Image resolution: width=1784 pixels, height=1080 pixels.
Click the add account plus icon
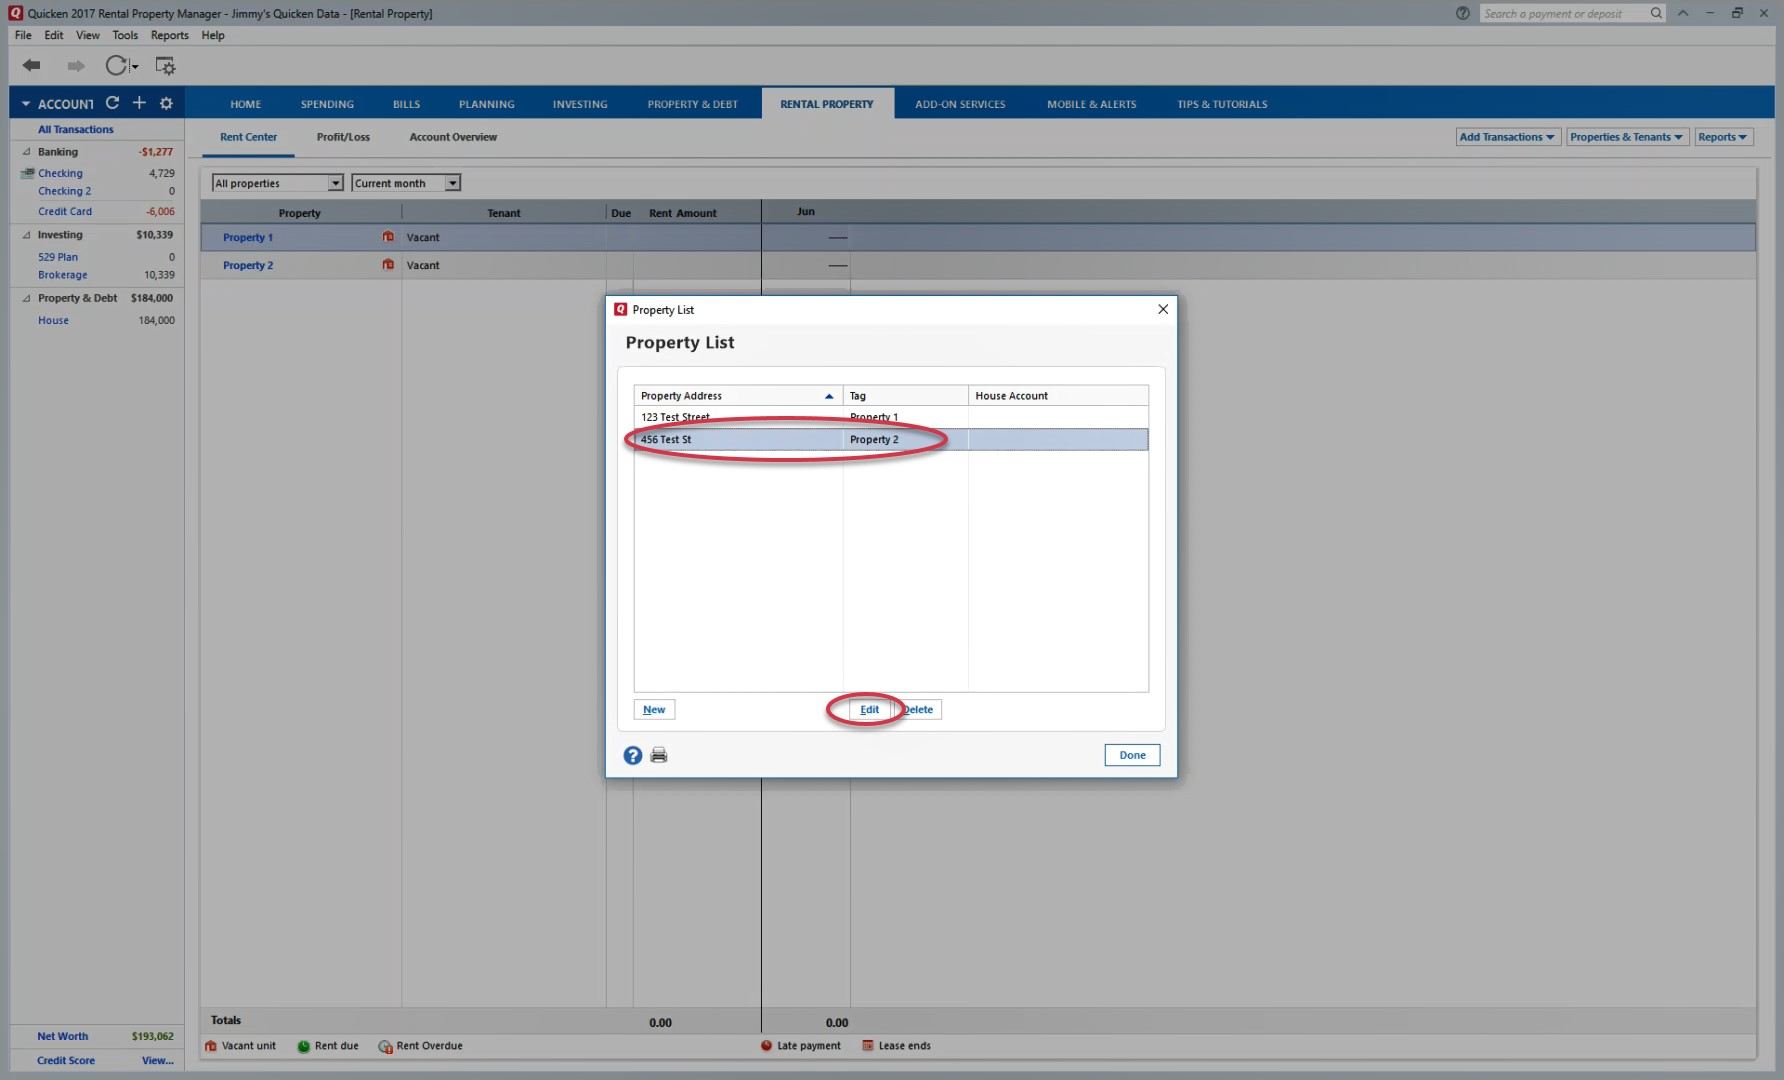139,103
